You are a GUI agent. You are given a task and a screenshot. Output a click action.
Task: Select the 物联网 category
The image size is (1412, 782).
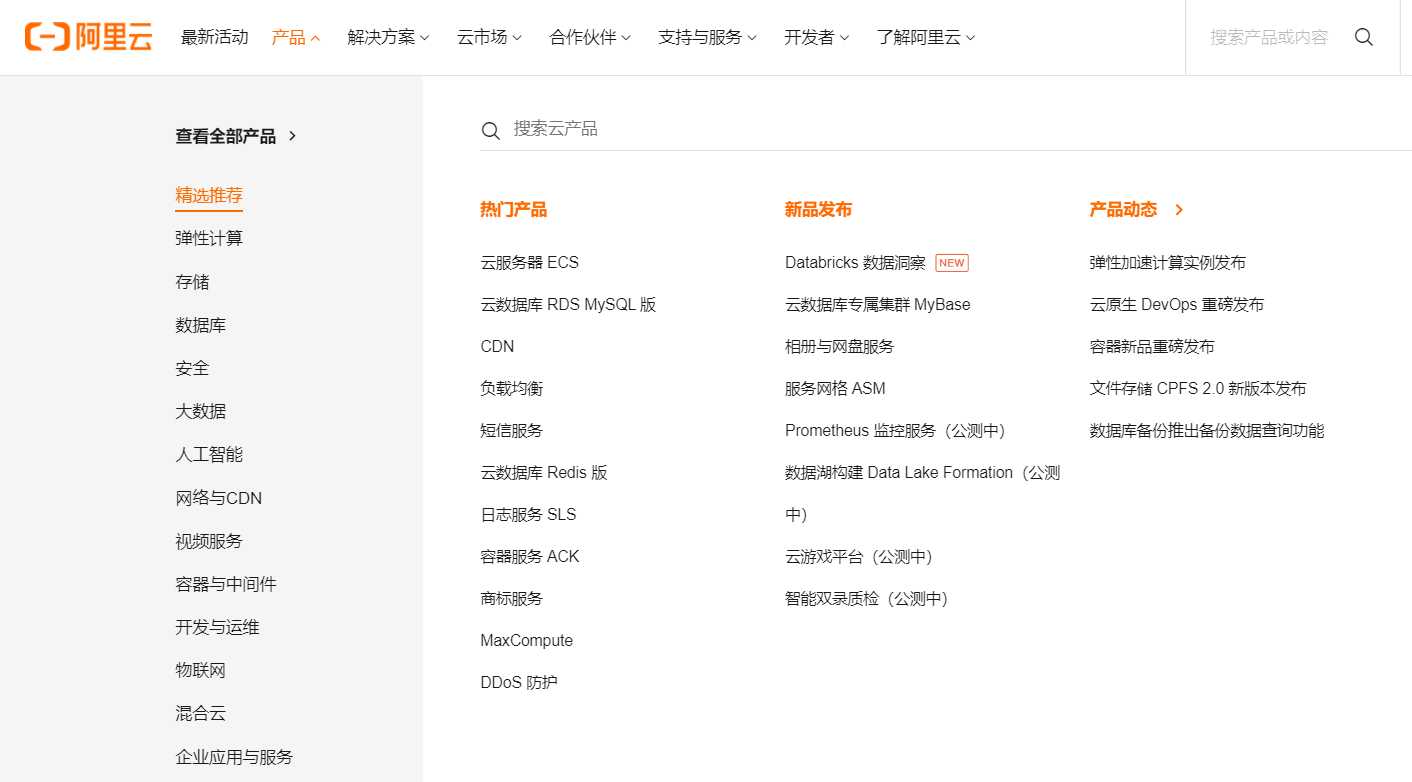(x=201, y=670)
